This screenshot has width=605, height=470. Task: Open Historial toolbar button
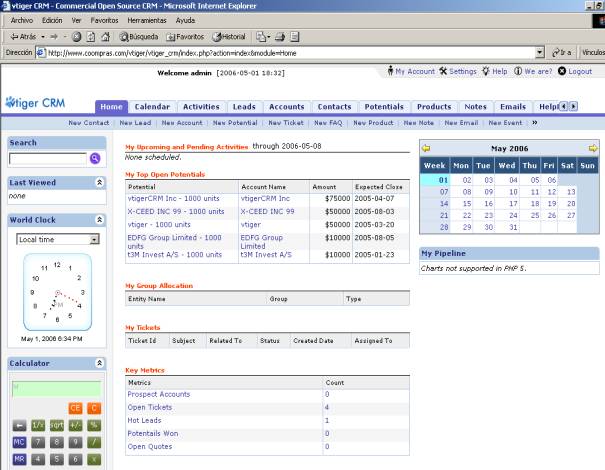(x=229, y=37)
